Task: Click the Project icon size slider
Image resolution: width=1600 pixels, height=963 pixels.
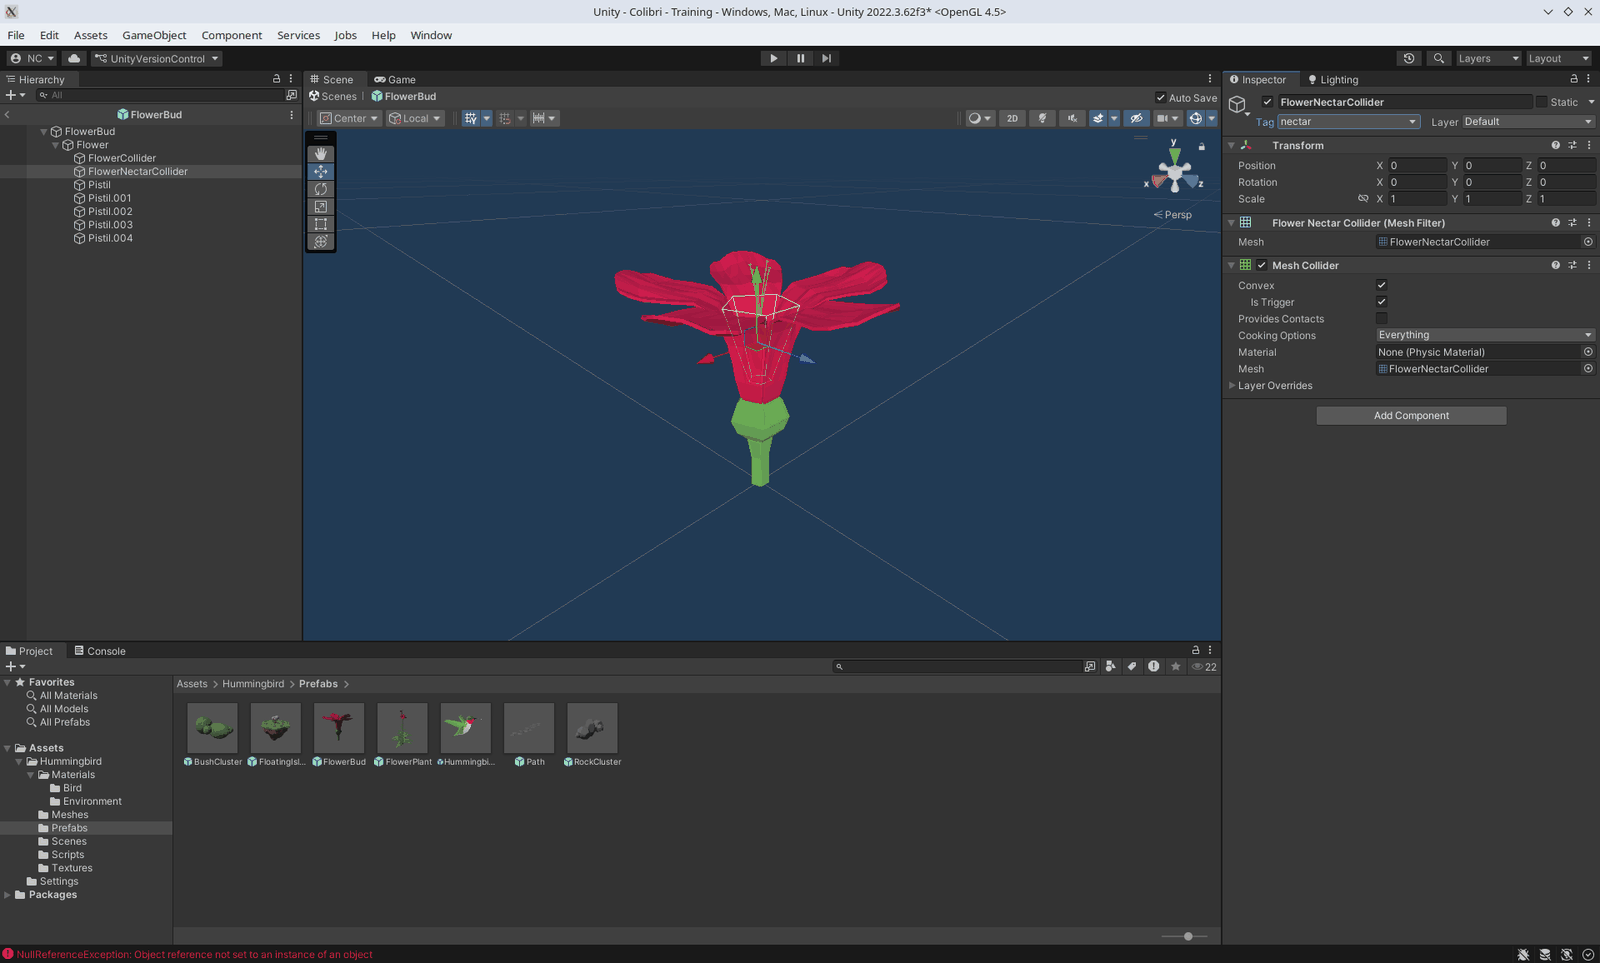Action: pos(1185,937)
